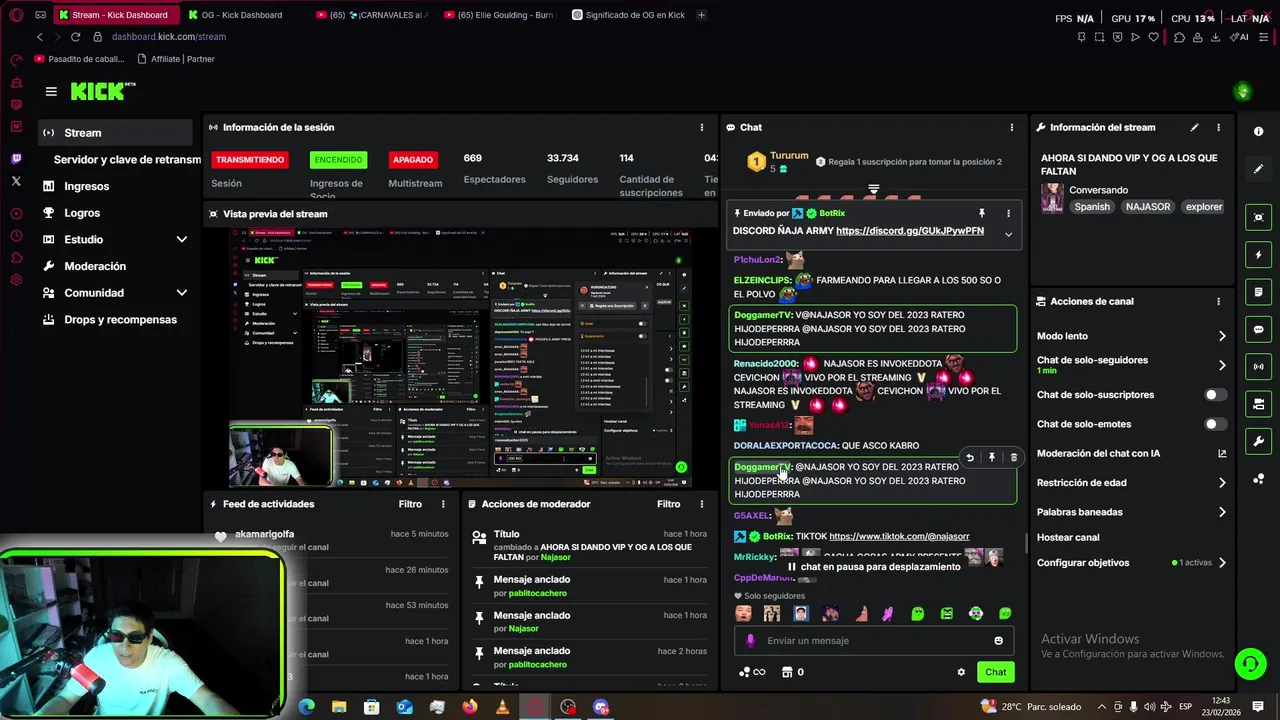Viewport: 1280px width, 720px height.
Task: Toggle Chat de solo-suscriptores switch
Action: coord(1215,395)
